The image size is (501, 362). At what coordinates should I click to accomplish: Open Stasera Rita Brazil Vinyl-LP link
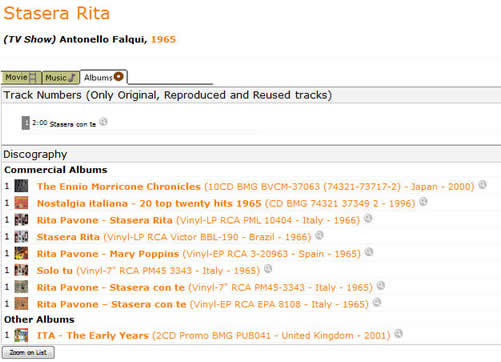[174, 237]
